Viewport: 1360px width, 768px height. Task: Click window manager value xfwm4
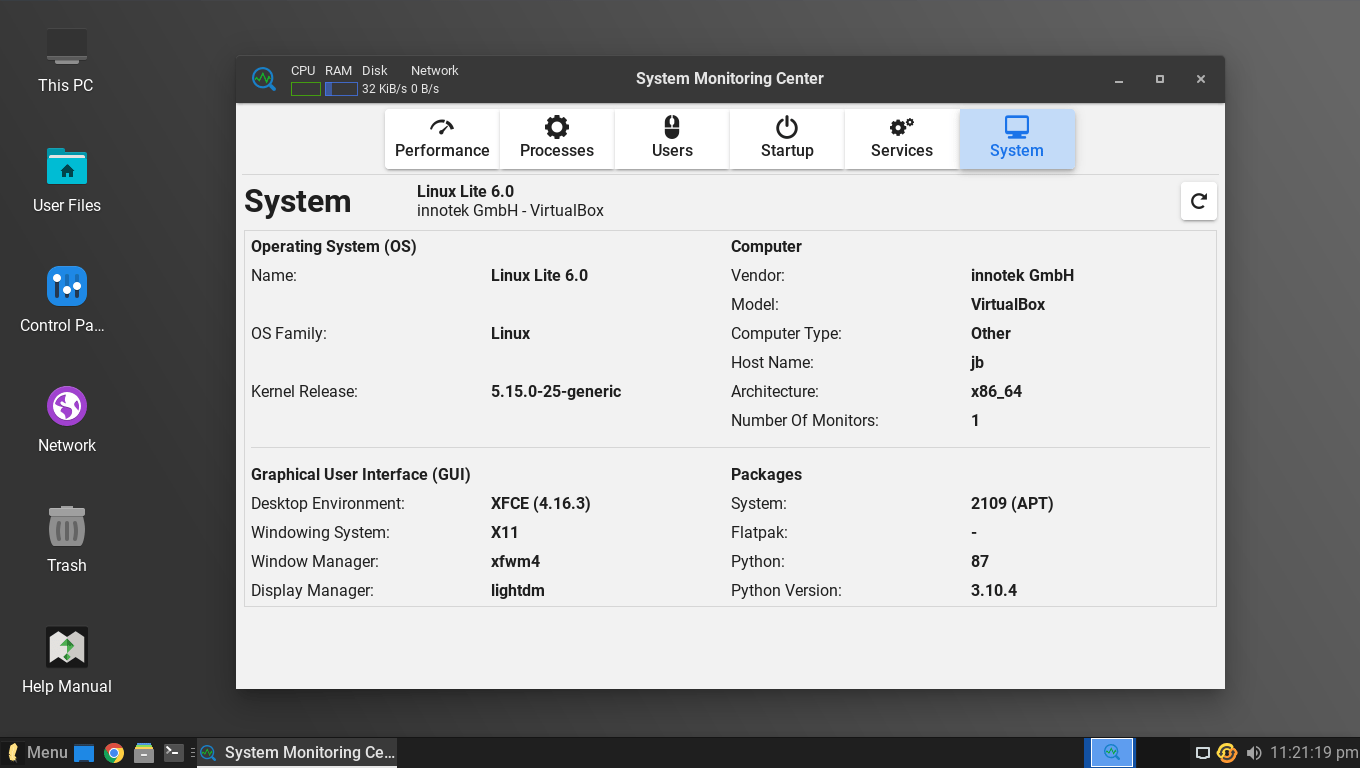coord(516,561)
